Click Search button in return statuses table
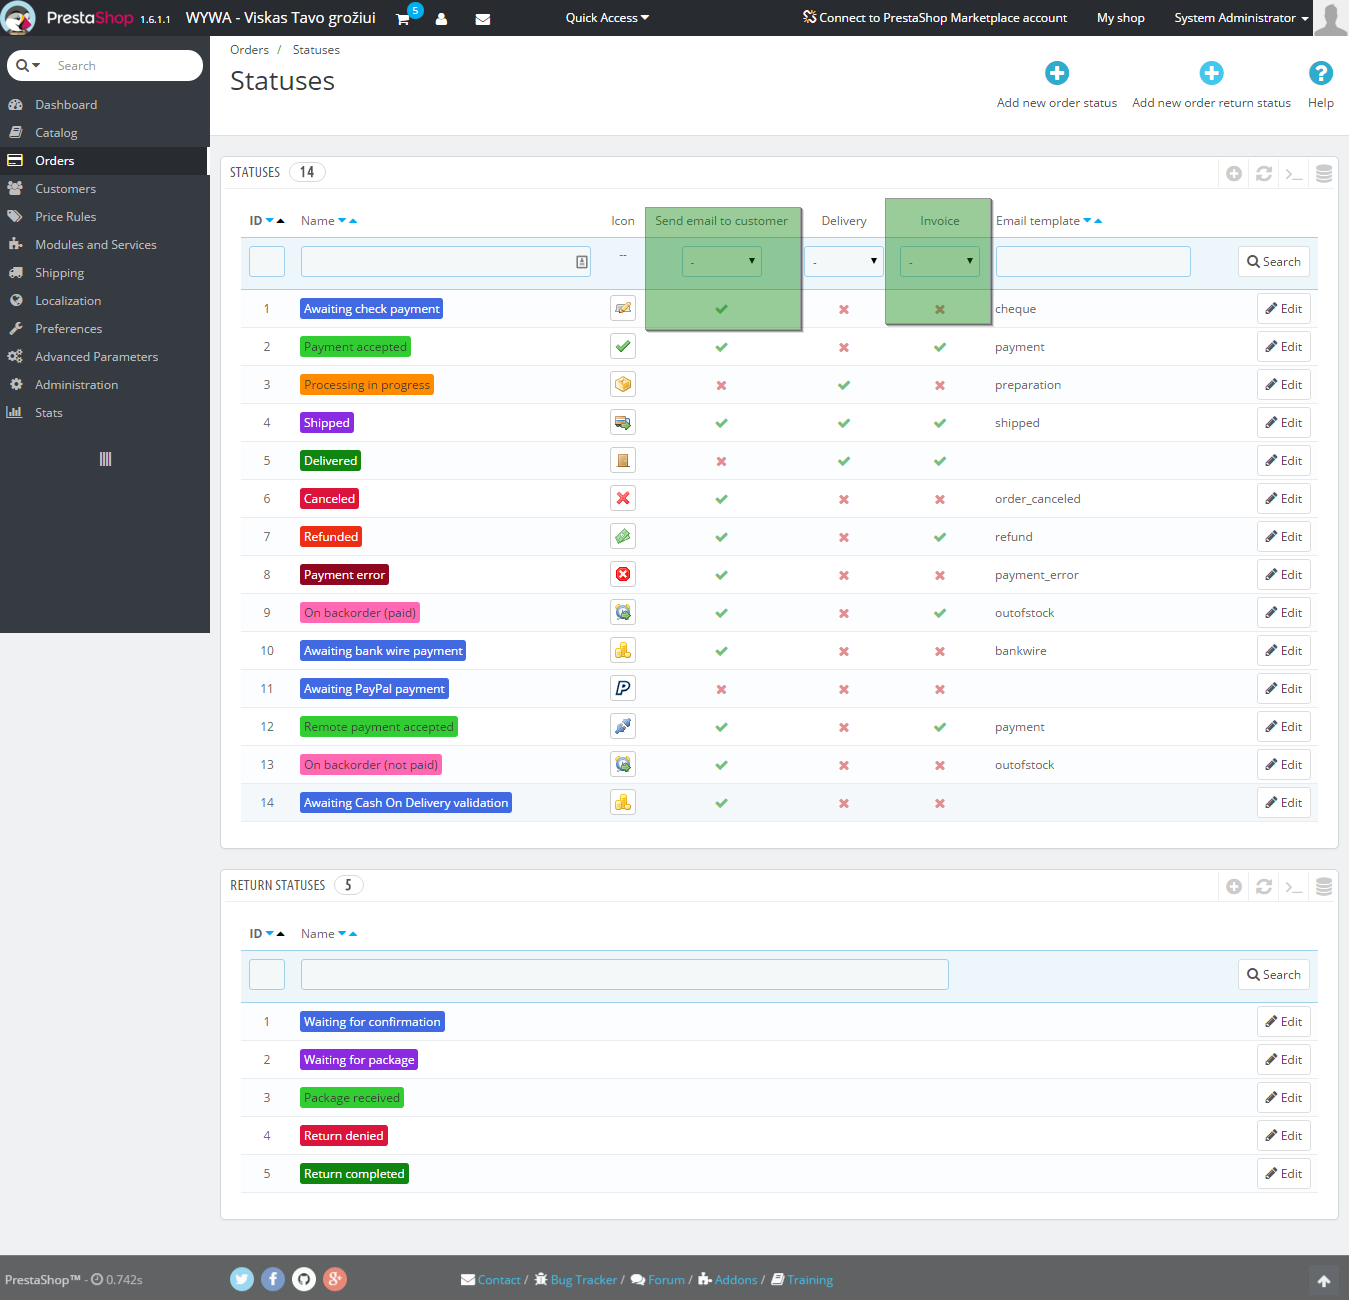Viewport: 1349px width, 1300px height. (x=1273, y=975)
